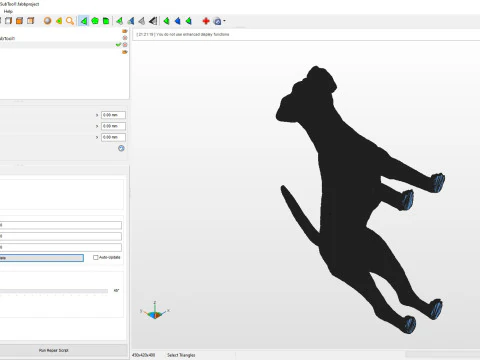Click the dimensions readout in the status bar

click(x=143, y=355)
